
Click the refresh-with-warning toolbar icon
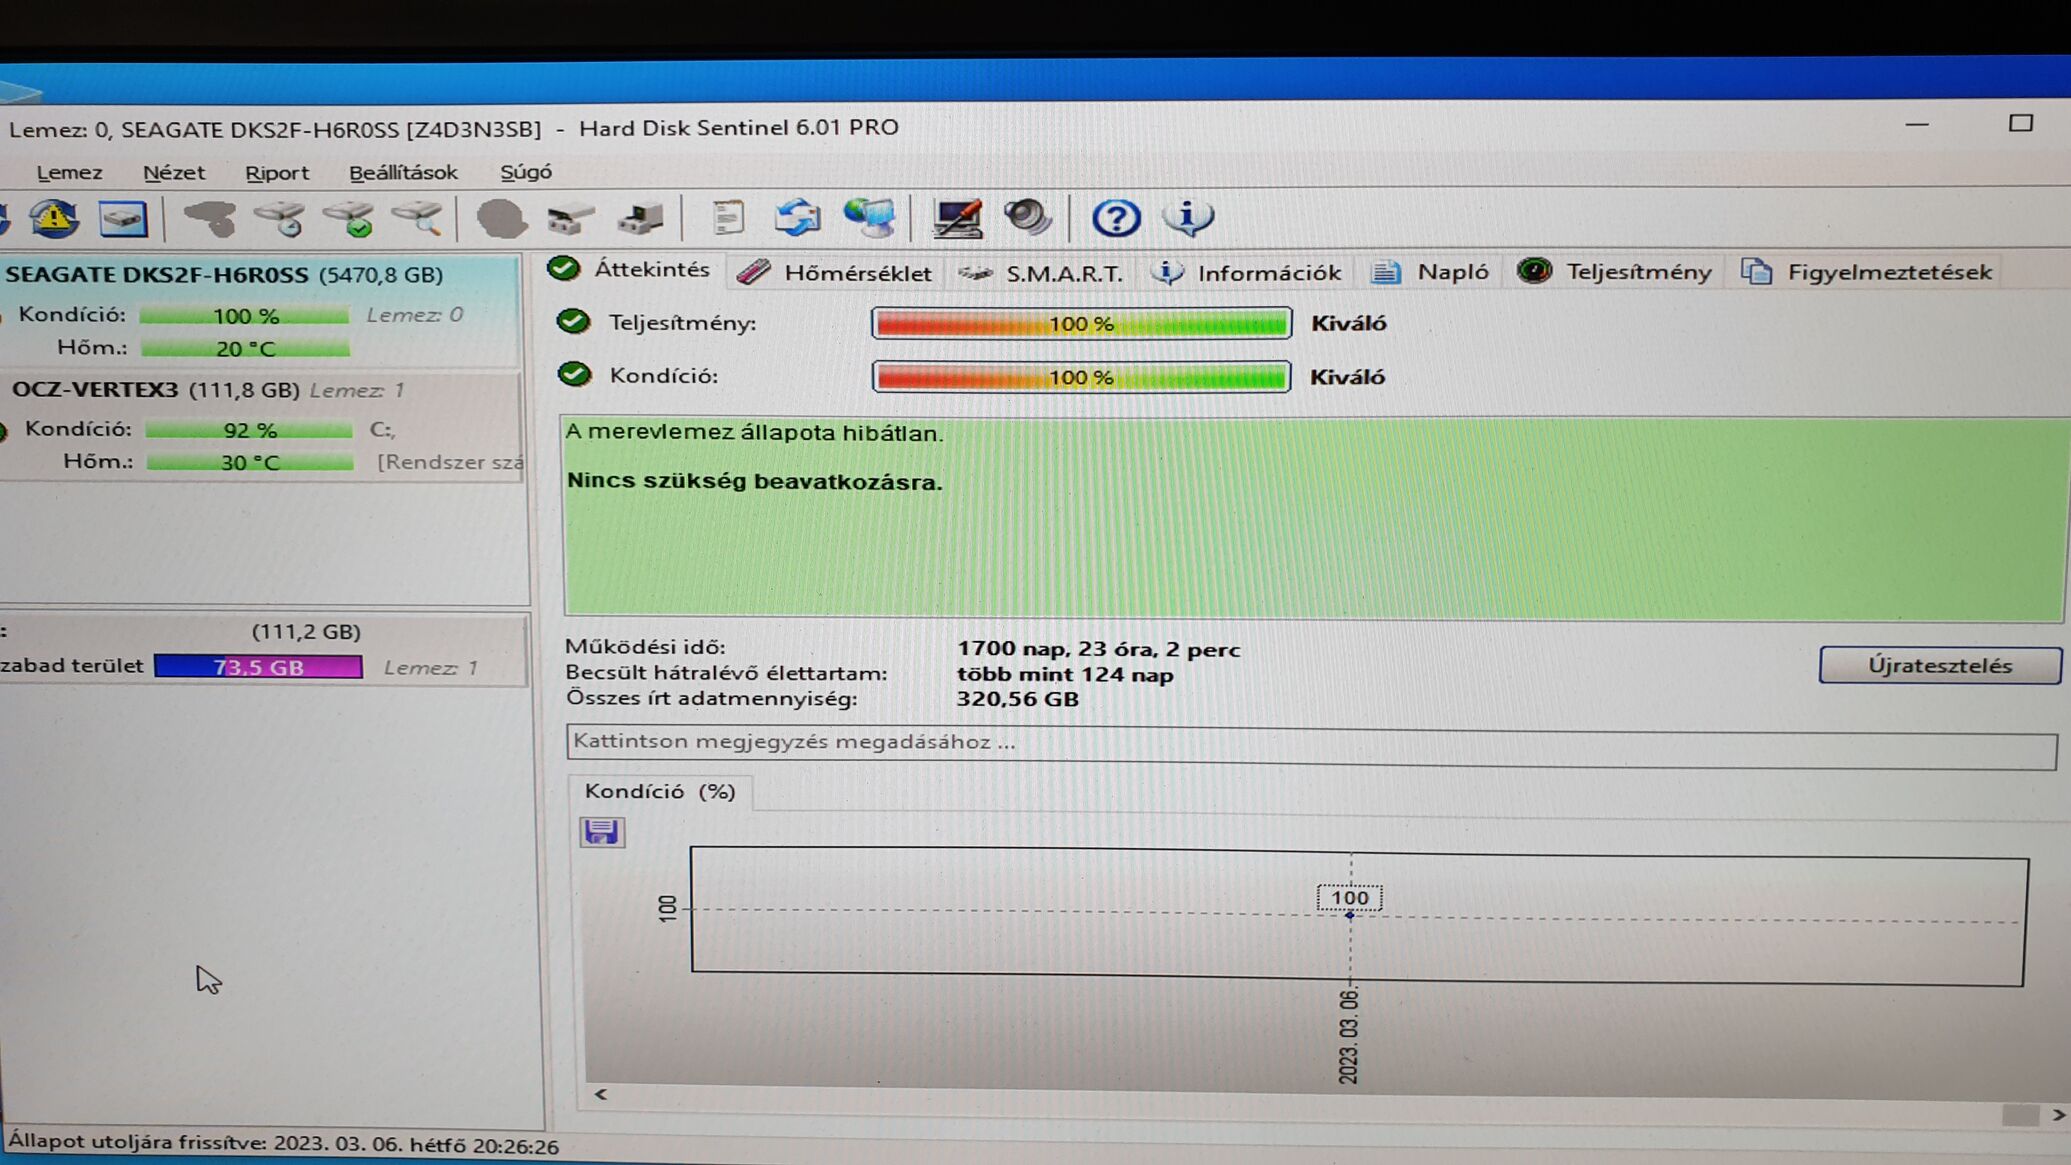click(x=54, y=218)
